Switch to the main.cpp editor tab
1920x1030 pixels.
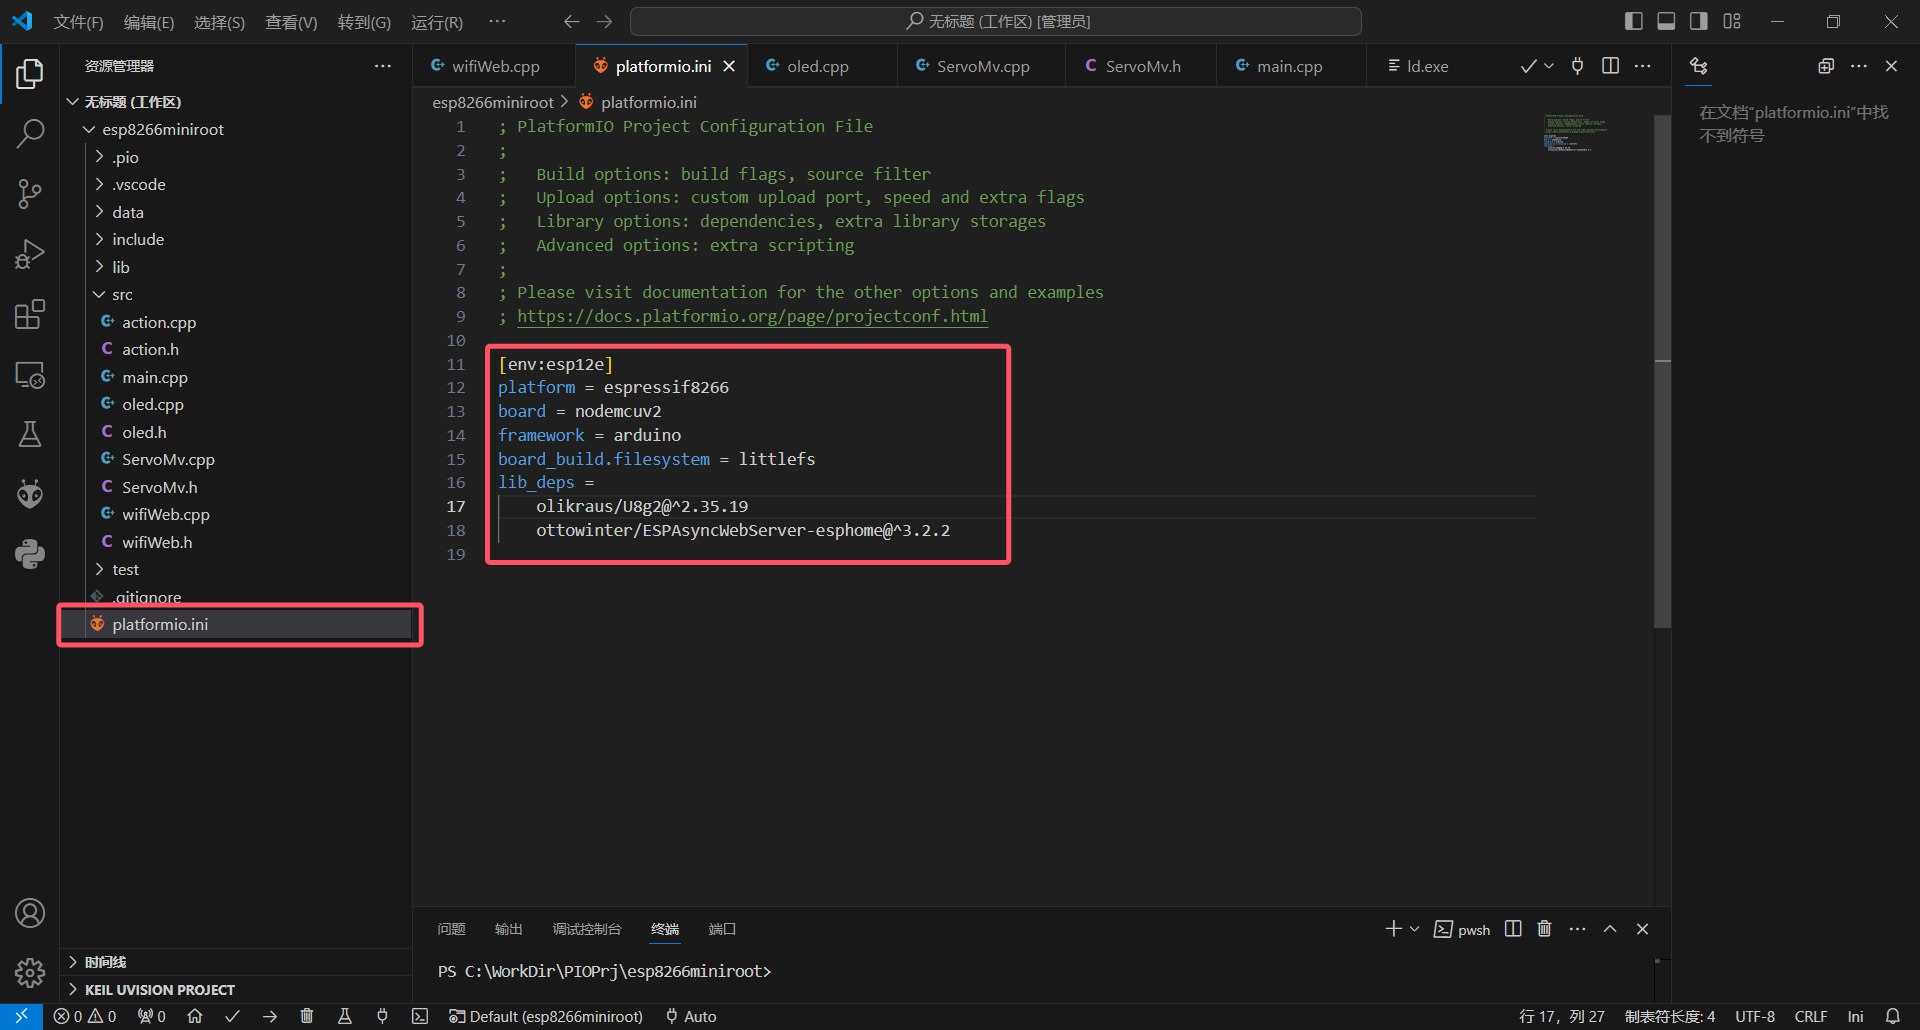click(x=1288, y=66)
